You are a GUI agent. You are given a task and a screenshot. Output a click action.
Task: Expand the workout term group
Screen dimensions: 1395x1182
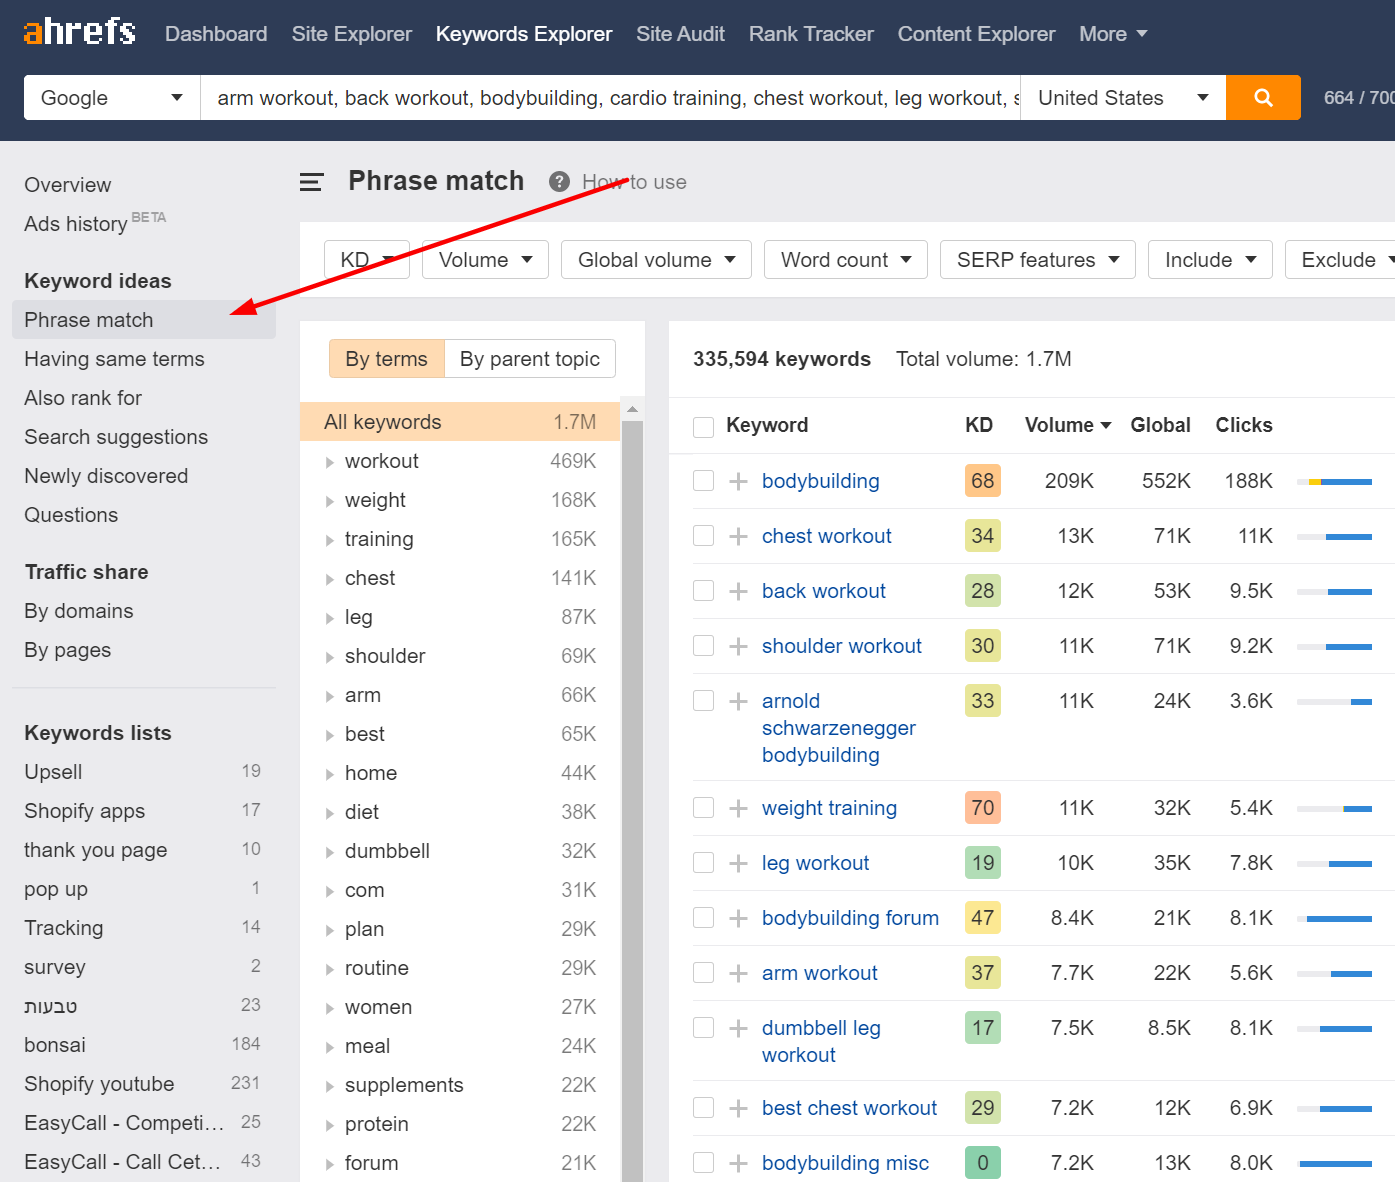[329, 462]
